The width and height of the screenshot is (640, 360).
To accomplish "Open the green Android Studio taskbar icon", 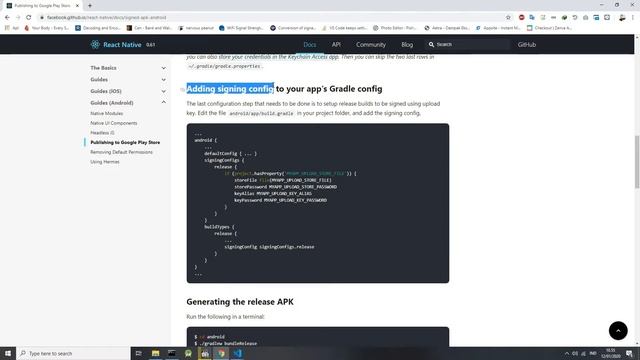I will pyautogui.click(x=188, y=353).
